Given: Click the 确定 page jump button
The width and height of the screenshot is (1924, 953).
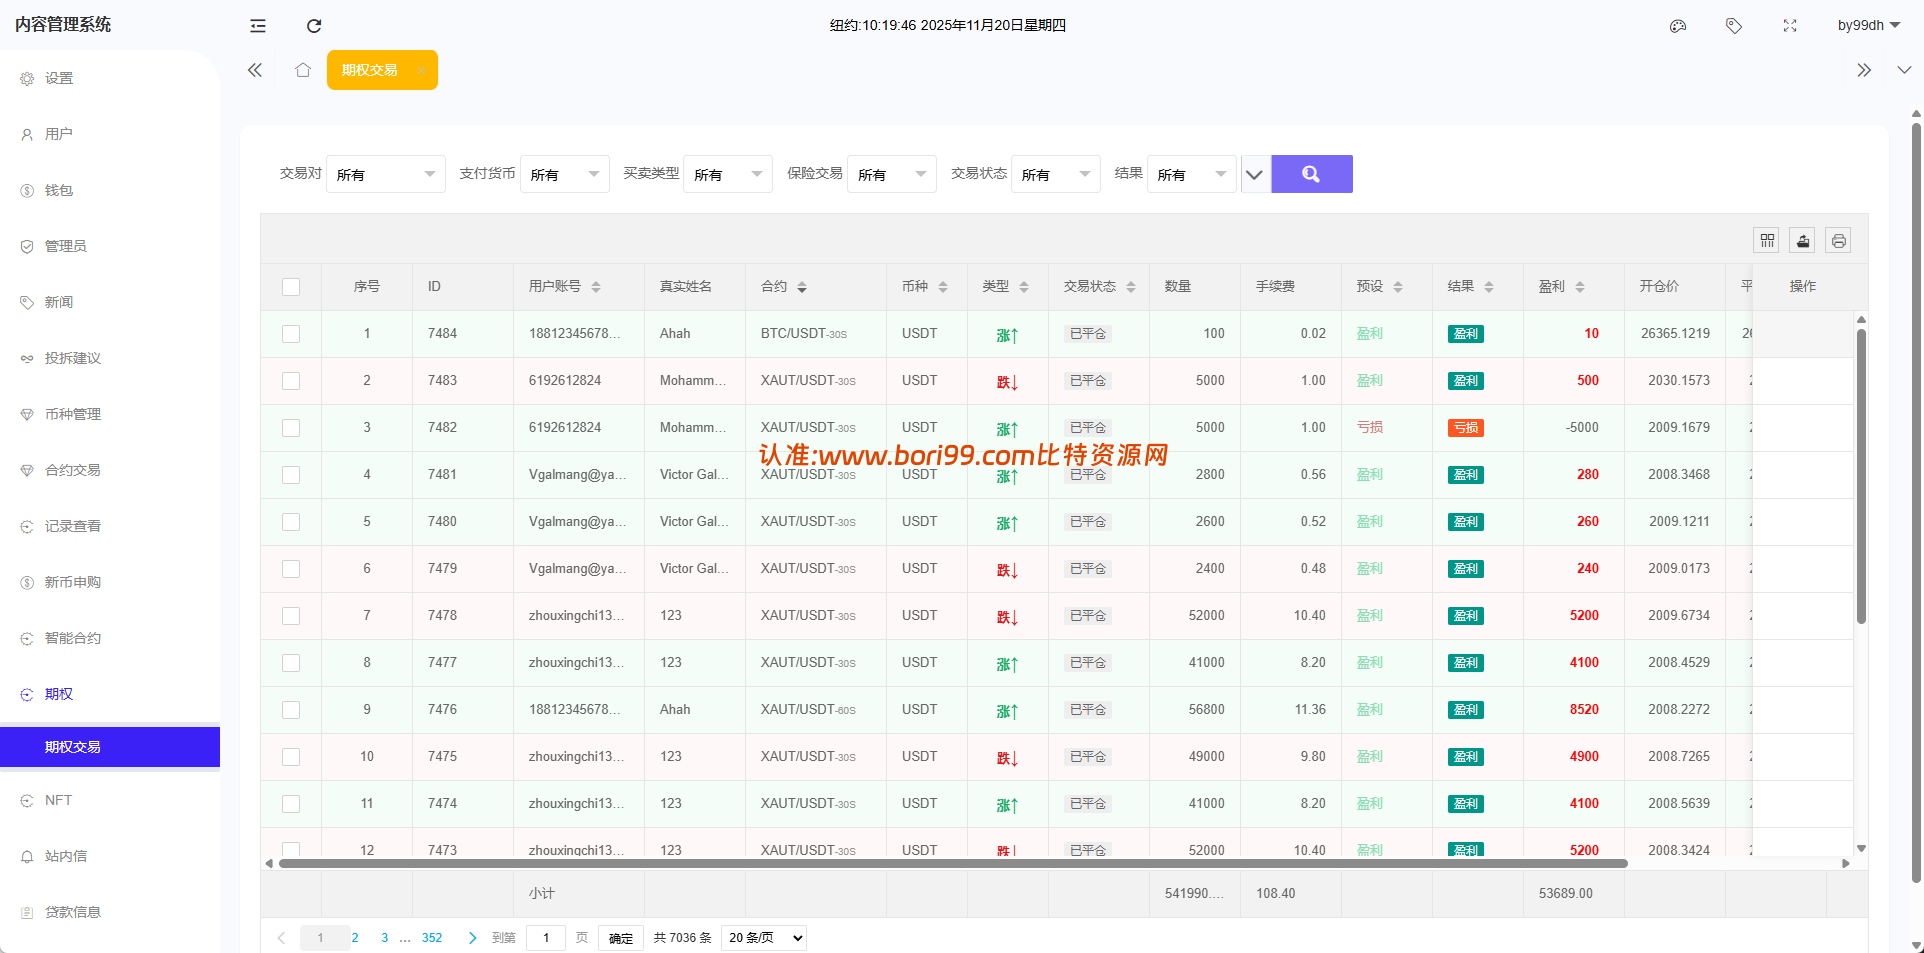Looking at the screenshot, I should (621, 938).
